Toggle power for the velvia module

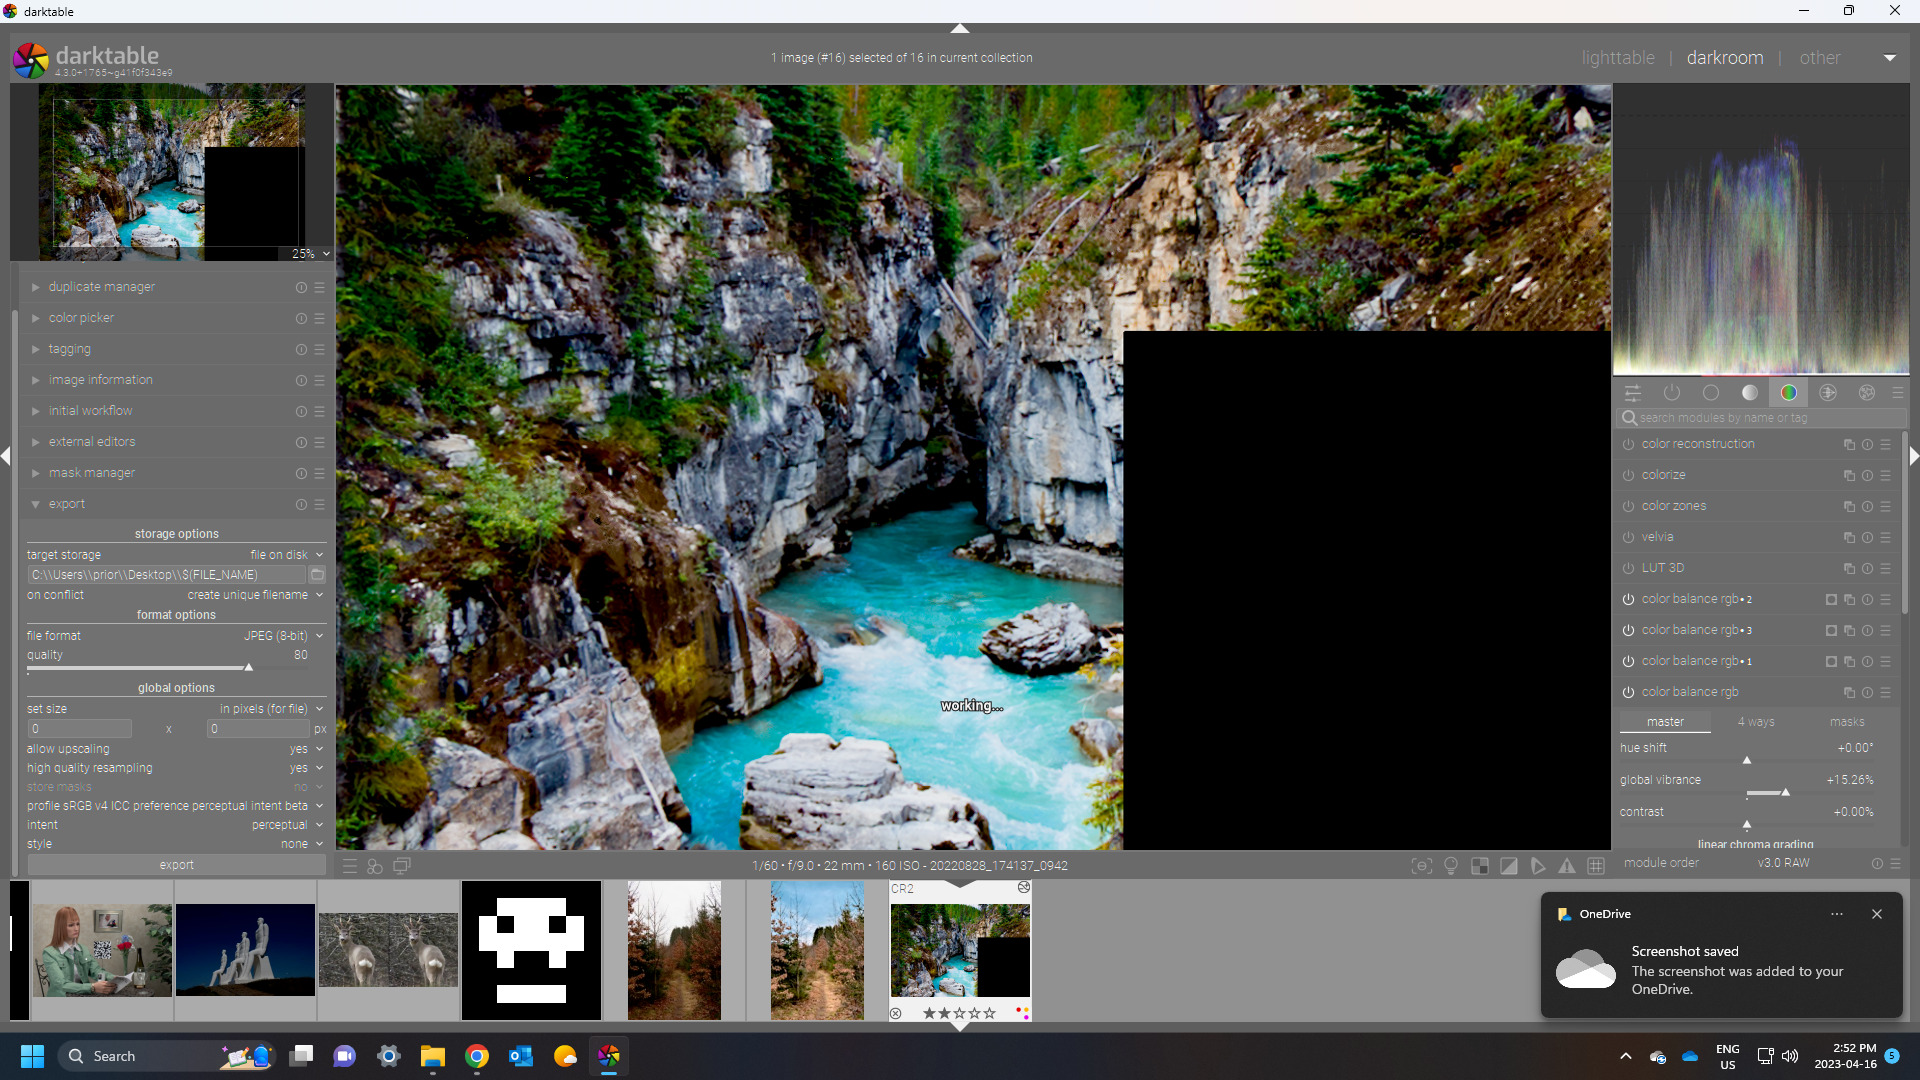tap(1628, 537)
